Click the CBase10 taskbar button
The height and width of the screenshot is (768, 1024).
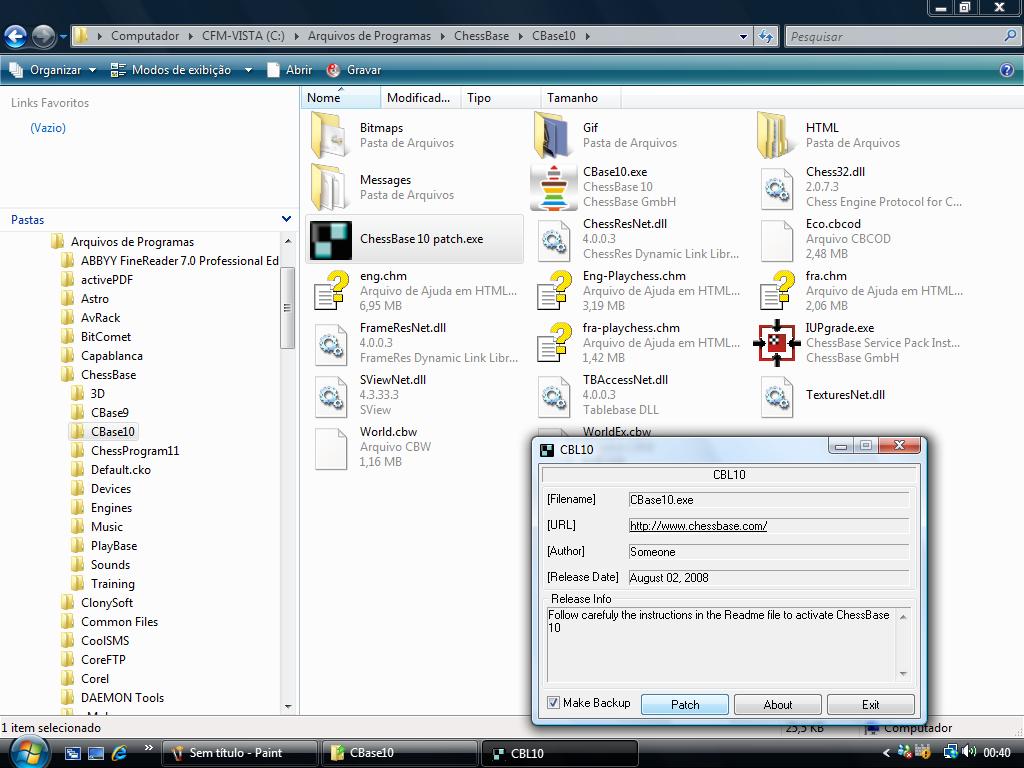[400, 753]
